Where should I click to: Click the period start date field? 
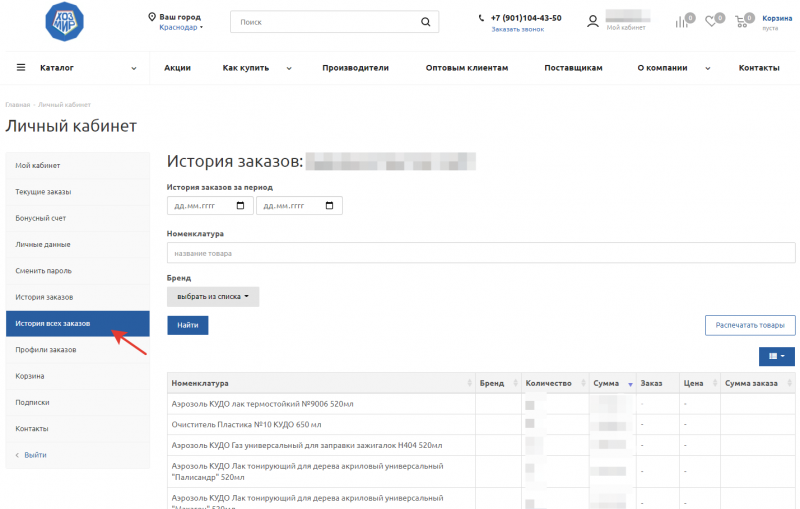pos(210,206)
